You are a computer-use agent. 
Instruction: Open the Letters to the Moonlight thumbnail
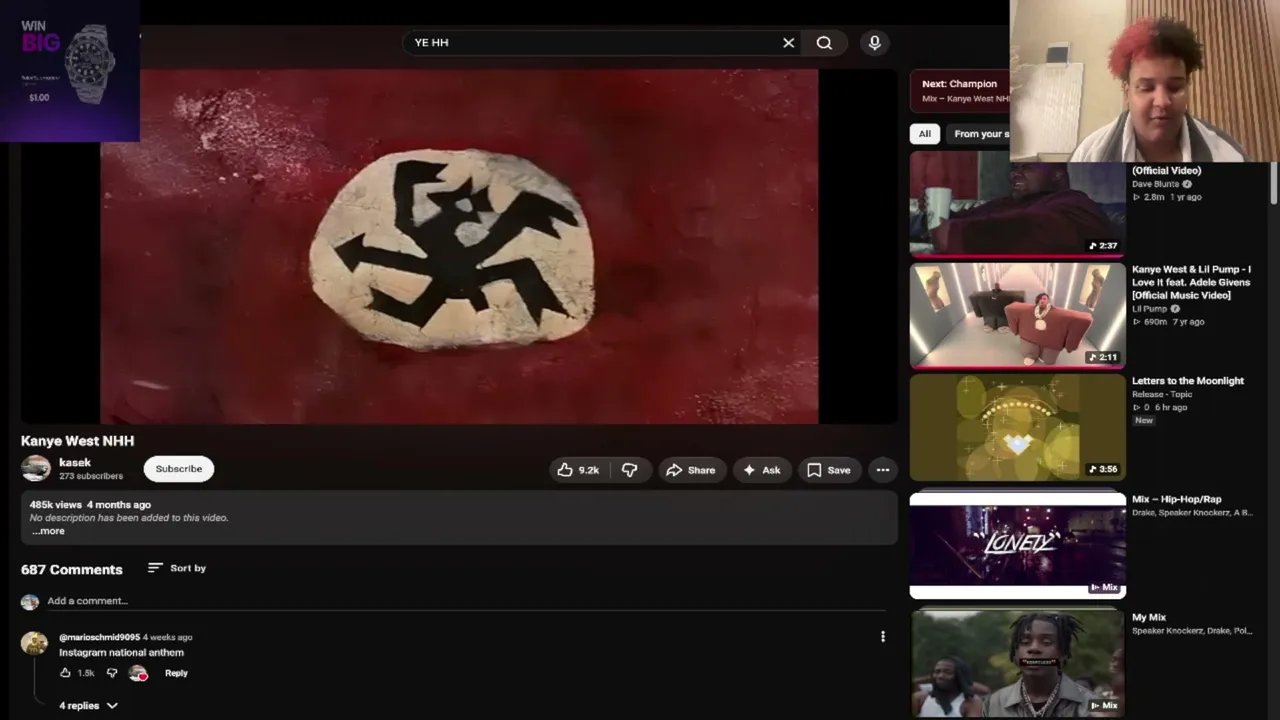[1017, 428]
